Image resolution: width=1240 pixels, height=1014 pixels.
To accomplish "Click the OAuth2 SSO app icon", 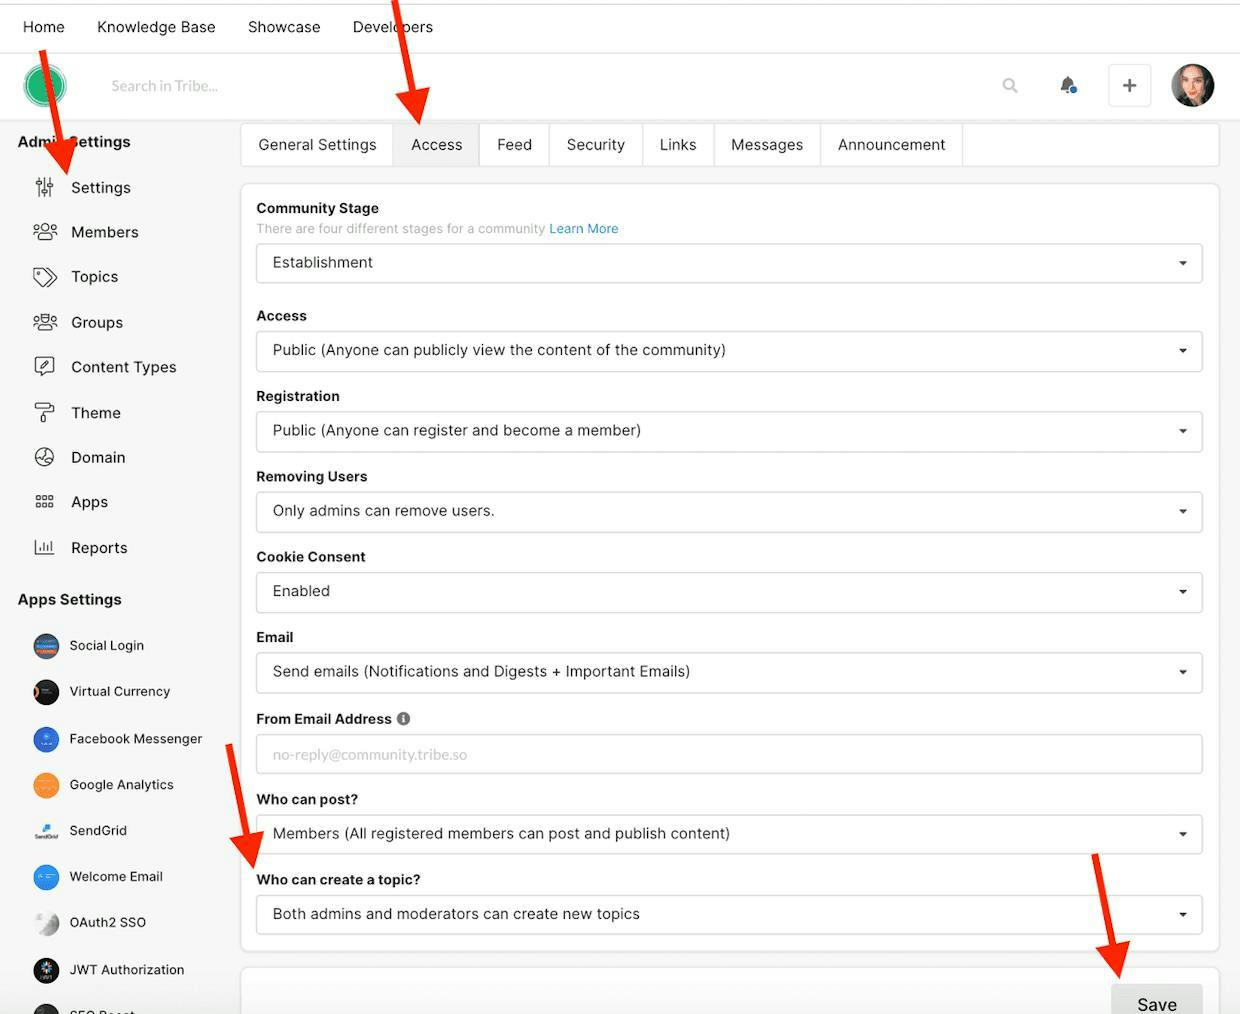I will [x=46, y=923].
